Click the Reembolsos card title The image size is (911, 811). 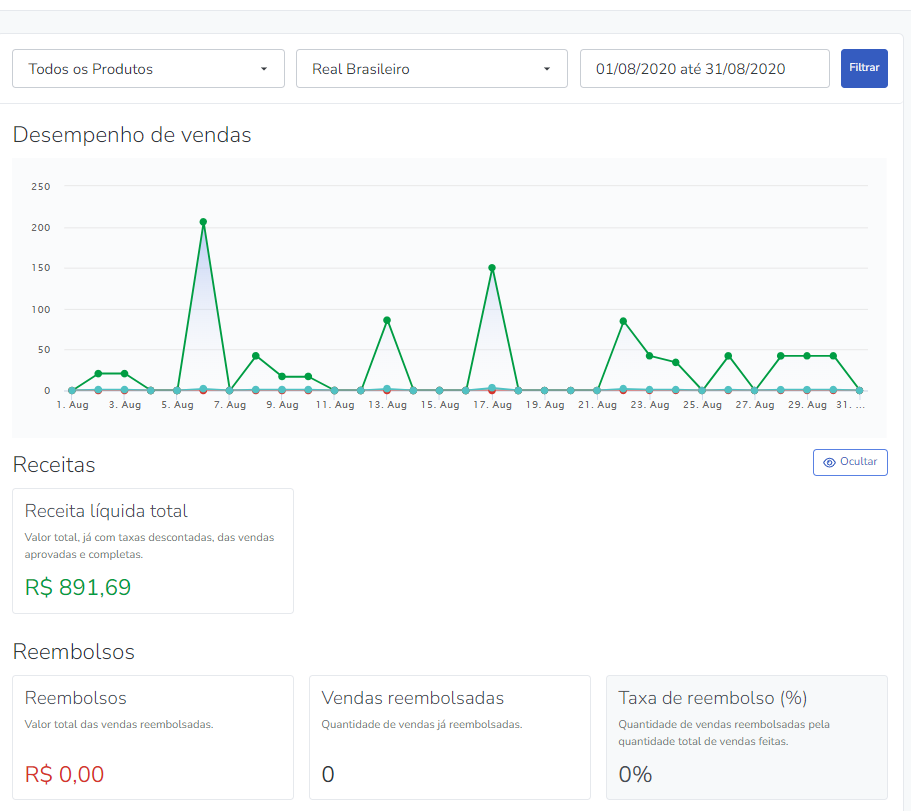point(76,698)
